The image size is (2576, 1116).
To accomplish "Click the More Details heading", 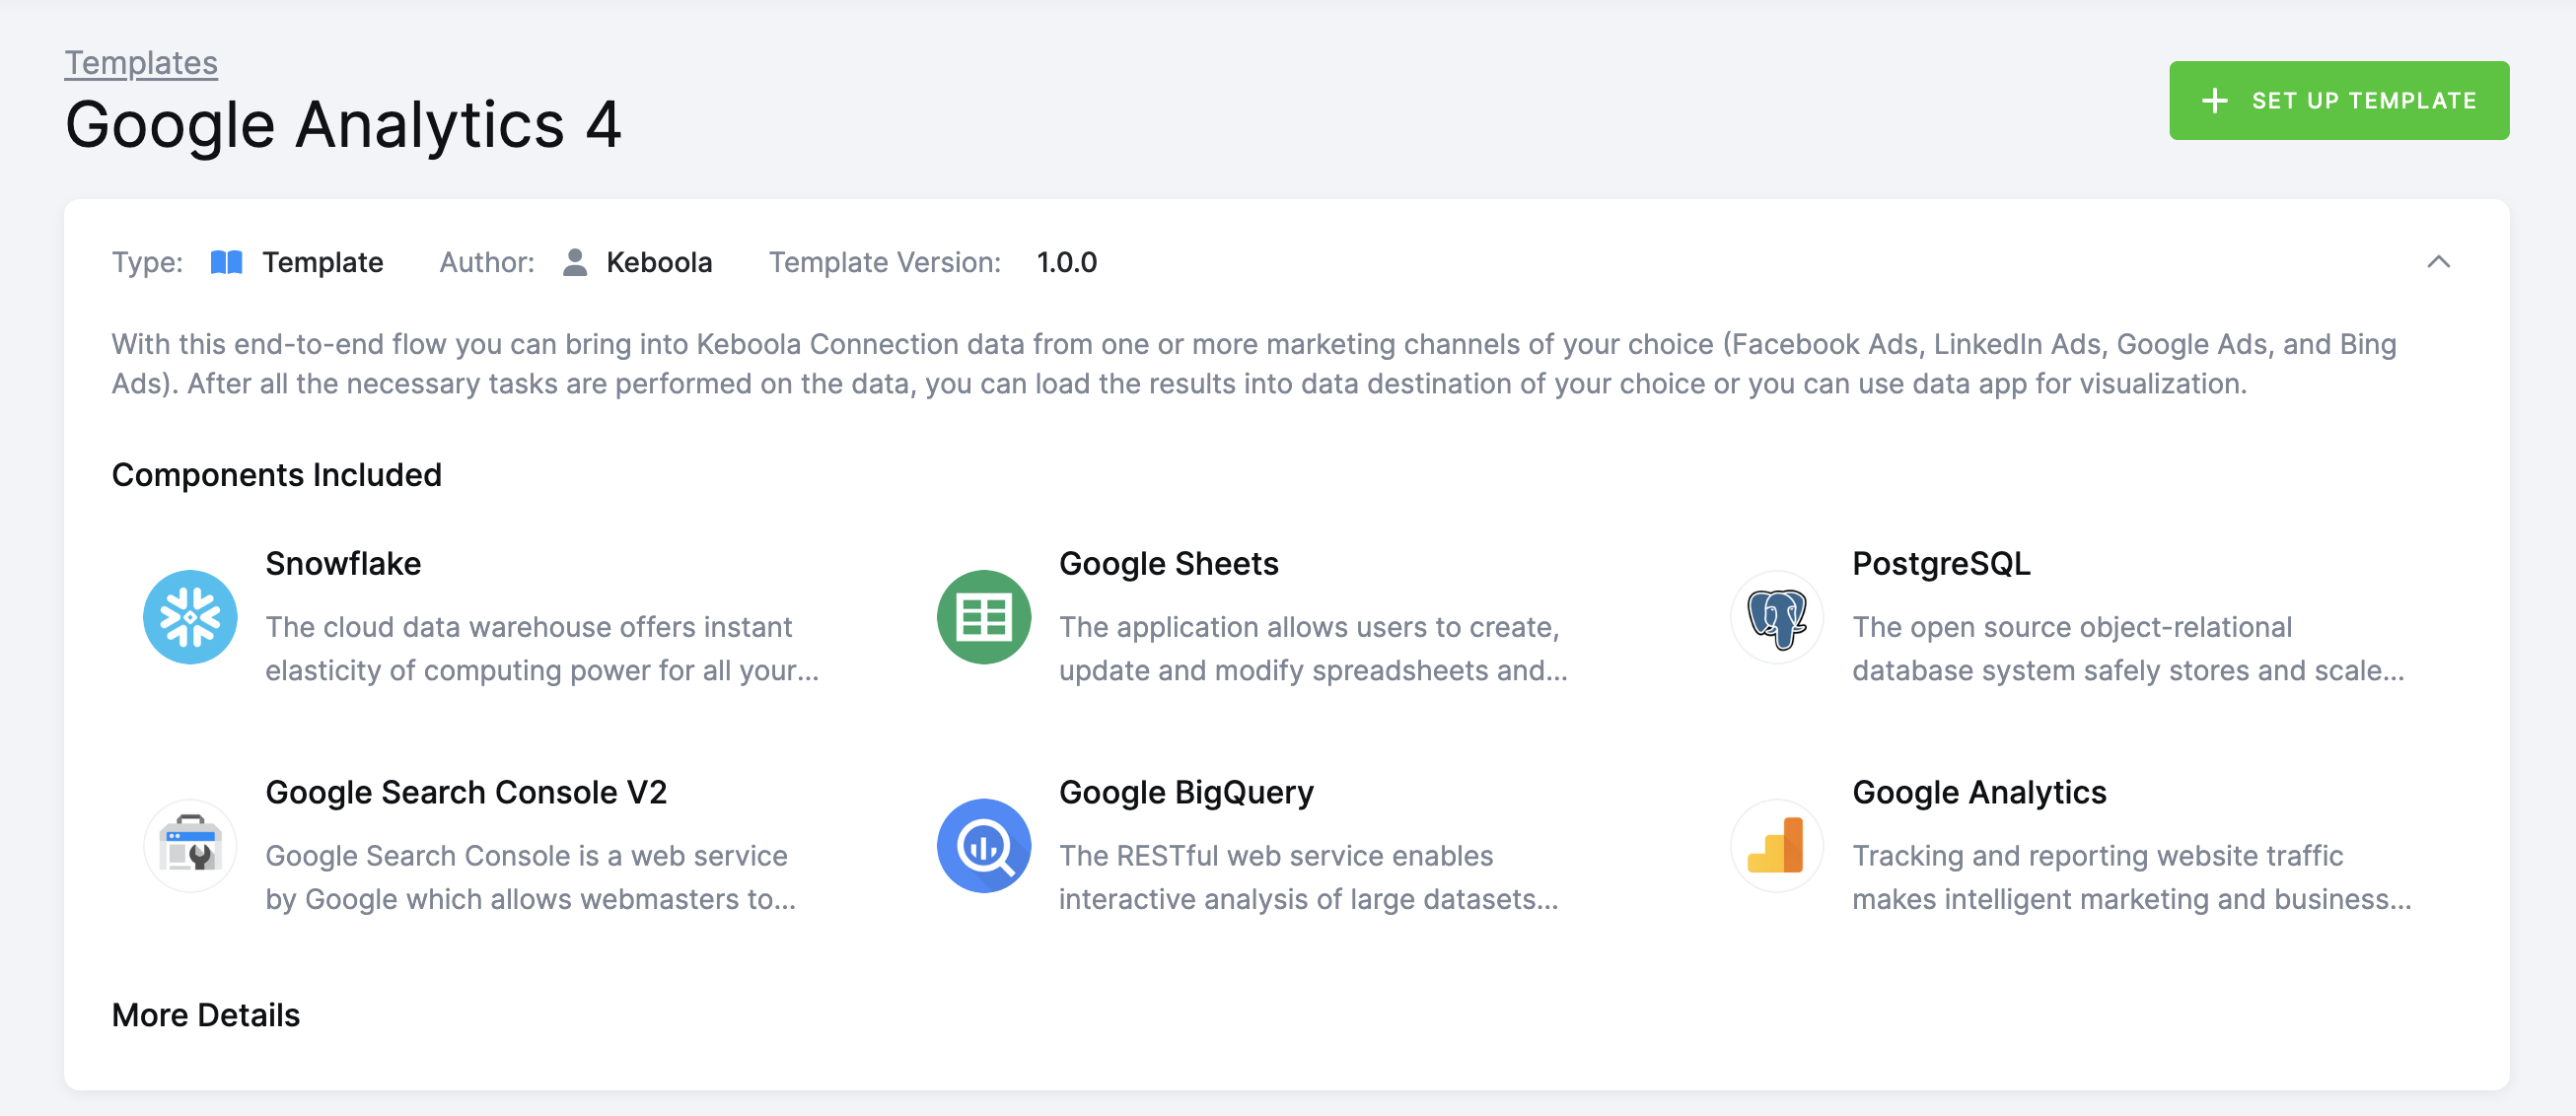I will tap(205, 1015).
